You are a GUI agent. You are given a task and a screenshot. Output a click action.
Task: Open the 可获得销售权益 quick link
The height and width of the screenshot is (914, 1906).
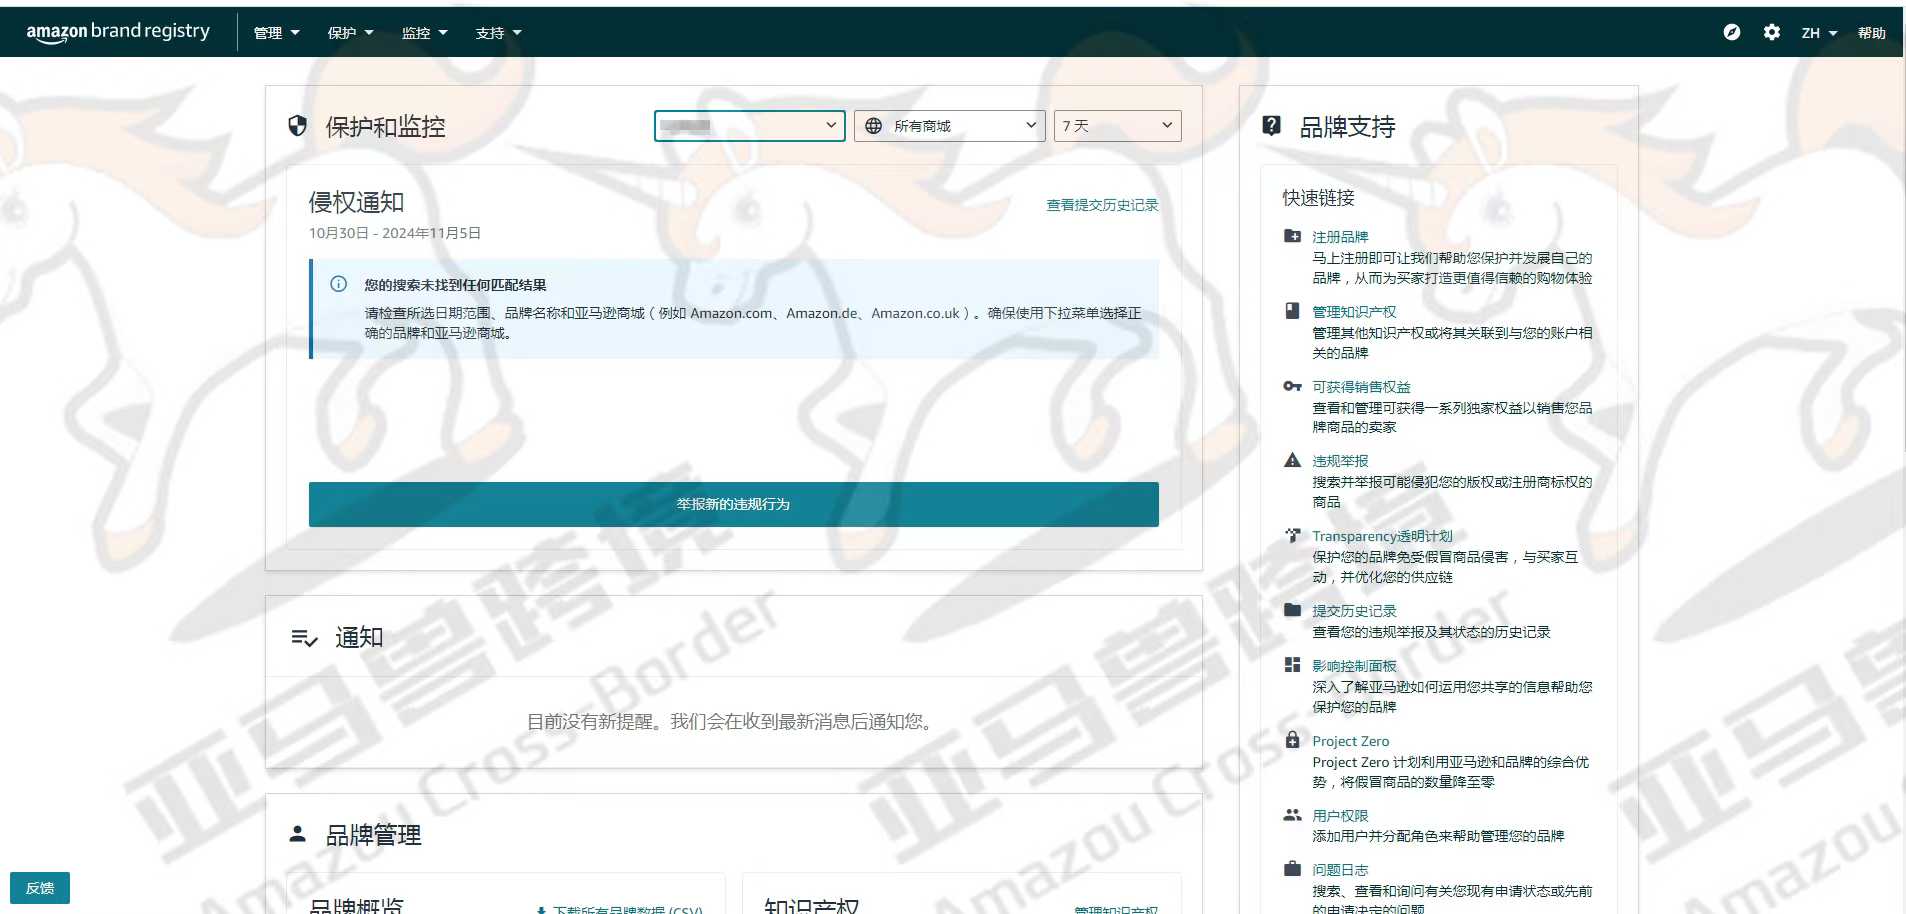click(1361, 387)
